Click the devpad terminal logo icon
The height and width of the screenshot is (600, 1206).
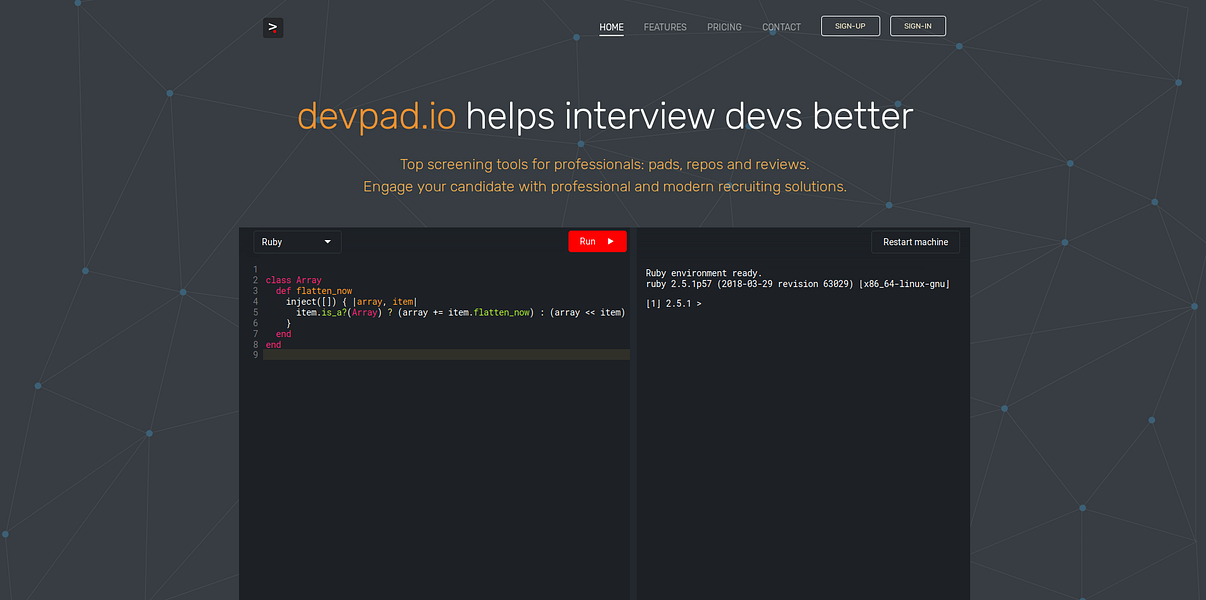point(273,28)
